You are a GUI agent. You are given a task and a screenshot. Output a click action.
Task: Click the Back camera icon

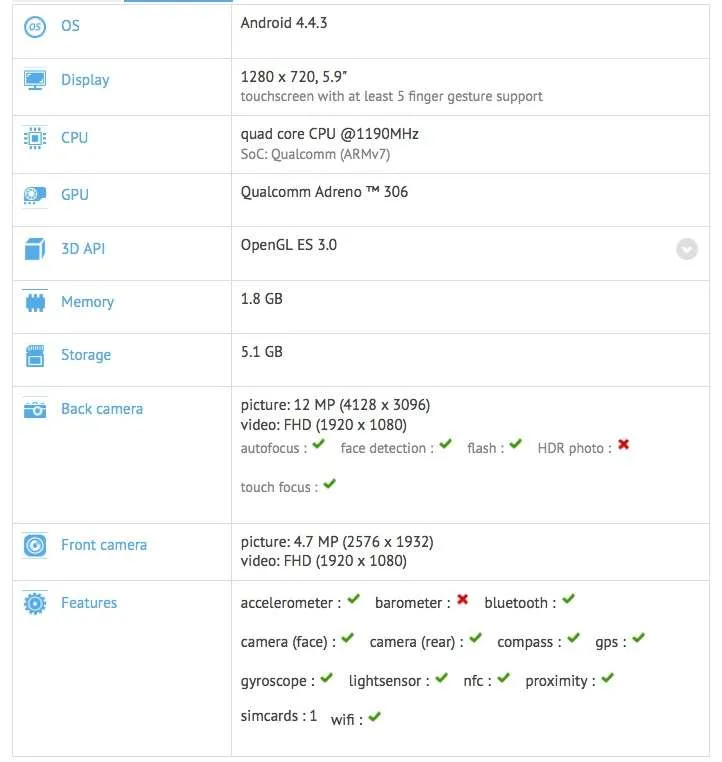click(34, 410)
